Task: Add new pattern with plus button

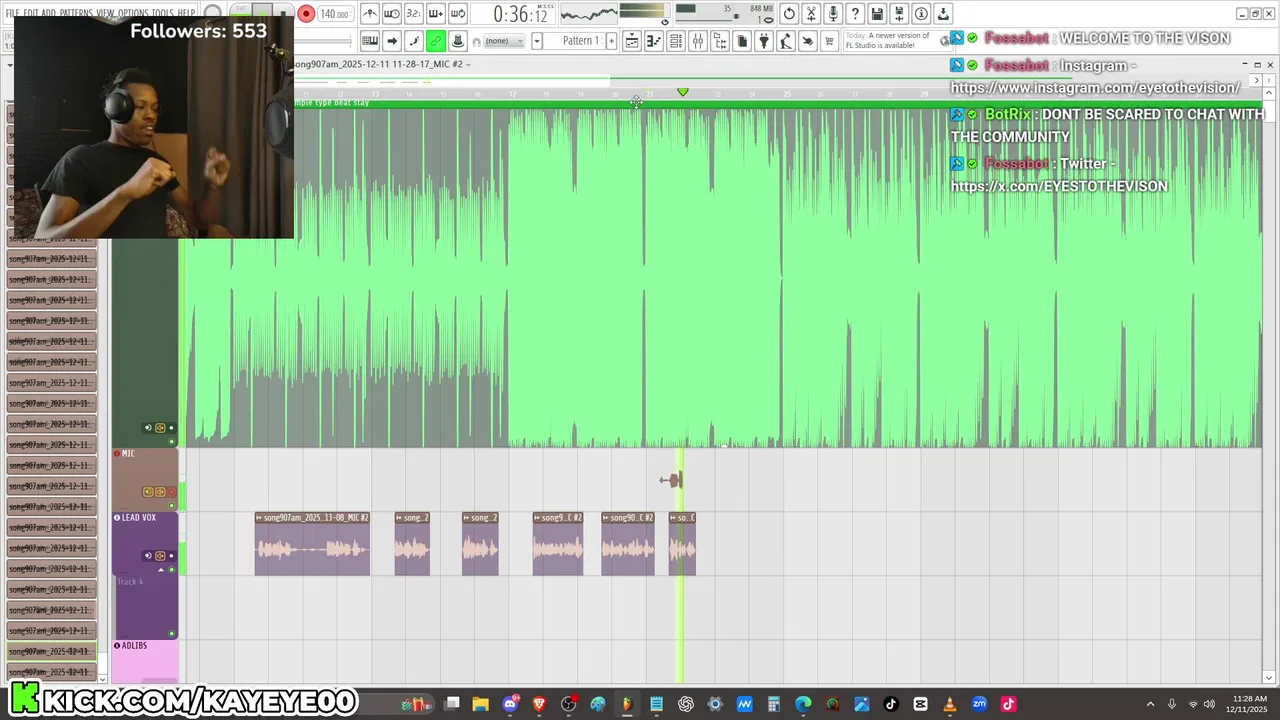Action: [x=611, y=41]
